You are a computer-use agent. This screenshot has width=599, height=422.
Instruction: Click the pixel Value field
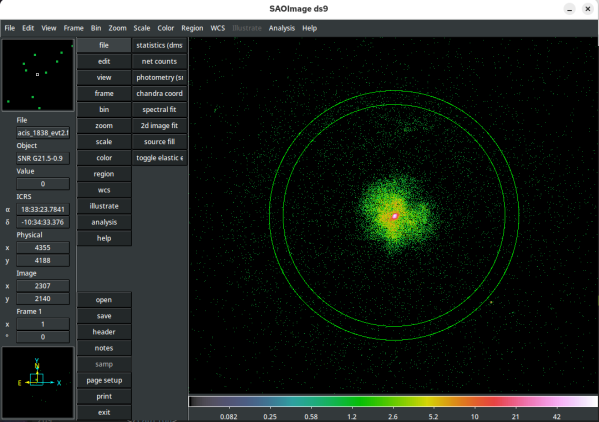point(43,184)
